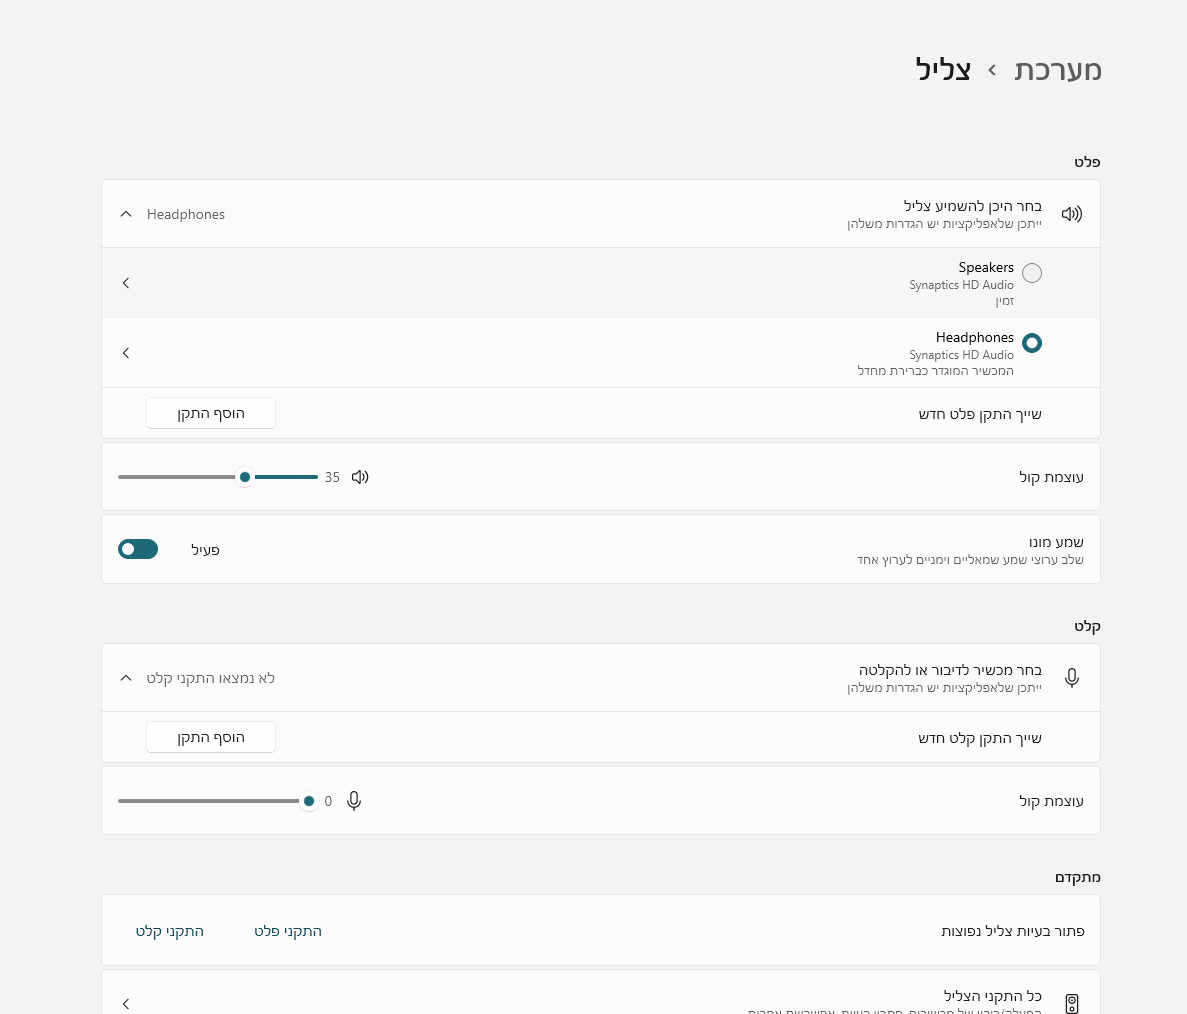Open Speakers device properties via its chevron
Image resolution: width=1187 pixels, height=1014 pixels.
(x=126, y=283)
